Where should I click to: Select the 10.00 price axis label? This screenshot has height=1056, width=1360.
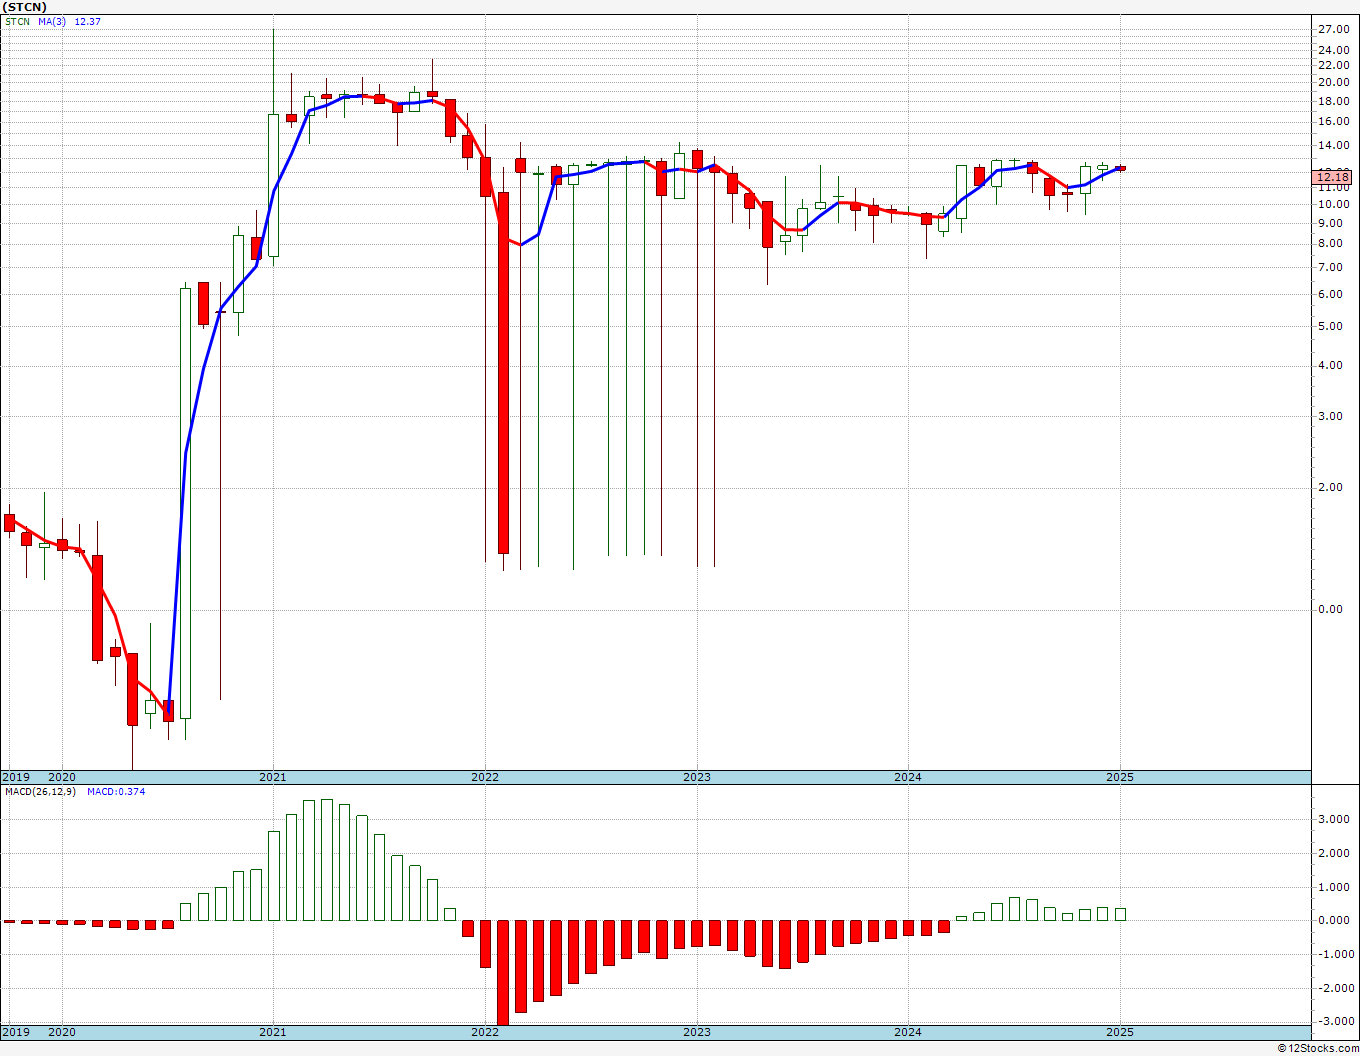tap(1334, 204)
